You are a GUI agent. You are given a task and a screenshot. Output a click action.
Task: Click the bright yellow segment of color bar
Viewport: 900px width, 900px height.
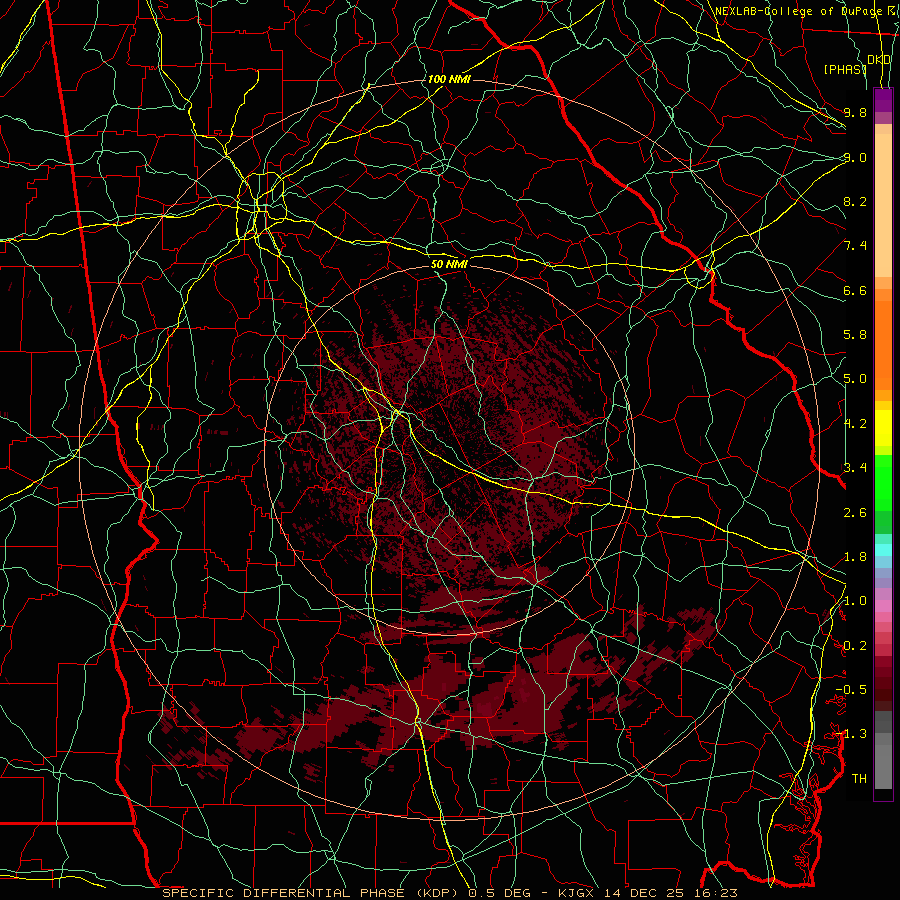click(x=883, y=428)
